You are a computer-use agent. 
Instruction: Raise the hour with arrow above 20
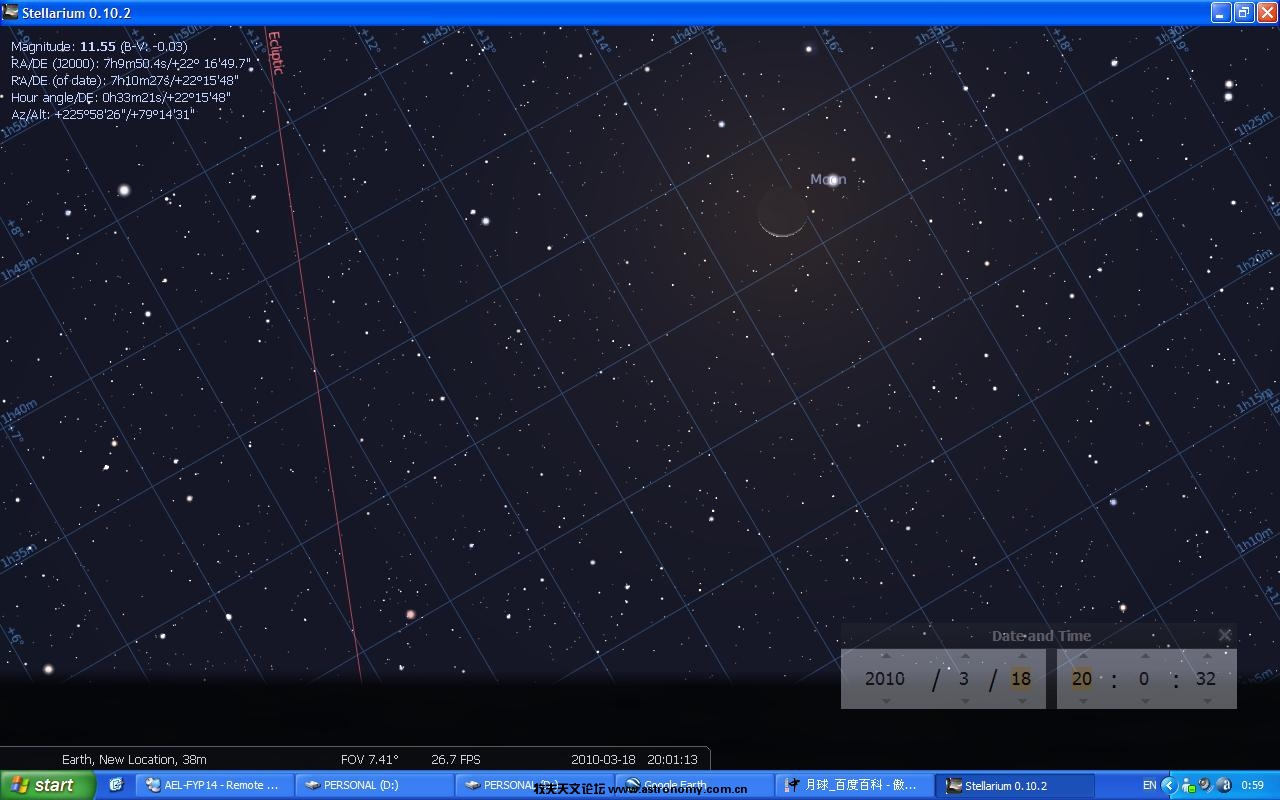click(x=1082, y=656)
